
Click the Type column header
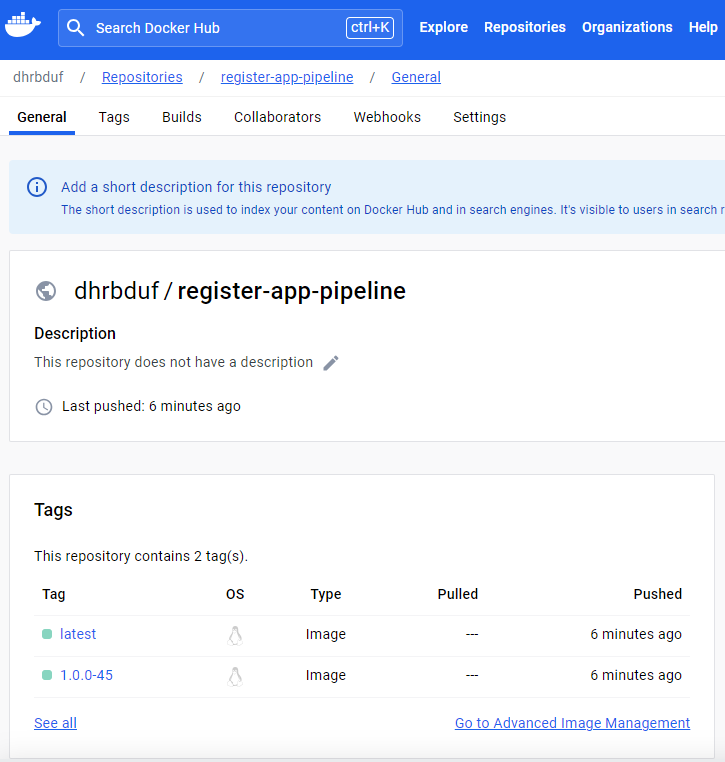326,594
